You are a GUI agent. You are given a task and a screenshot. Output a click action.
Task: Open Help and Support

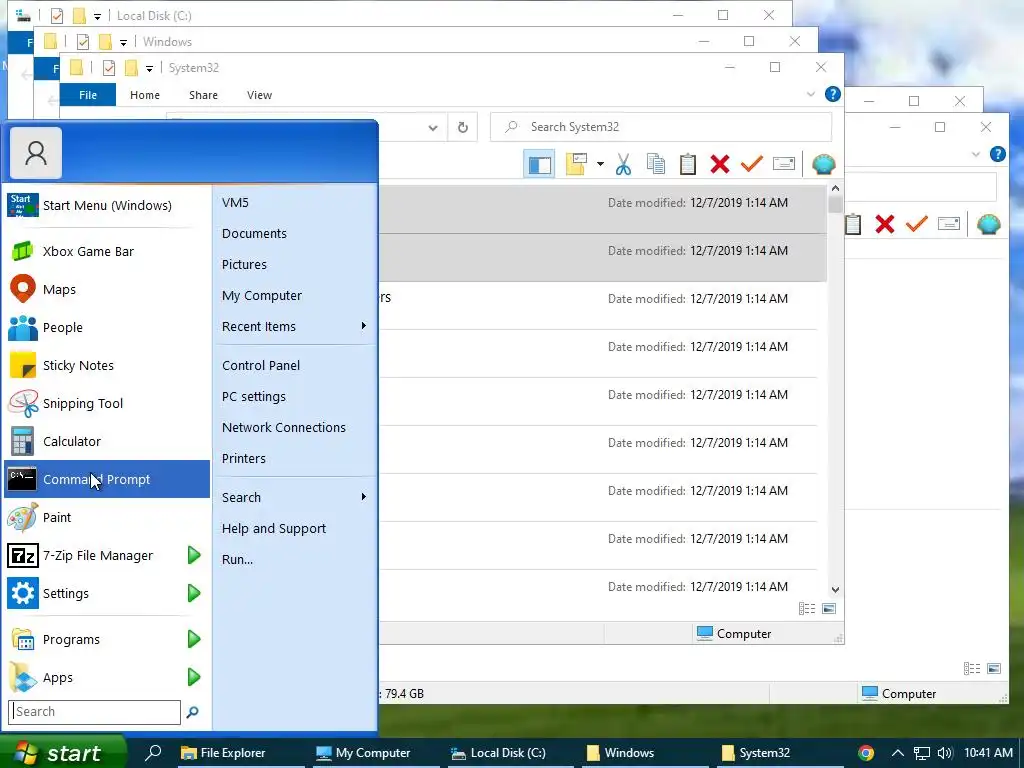295,528
